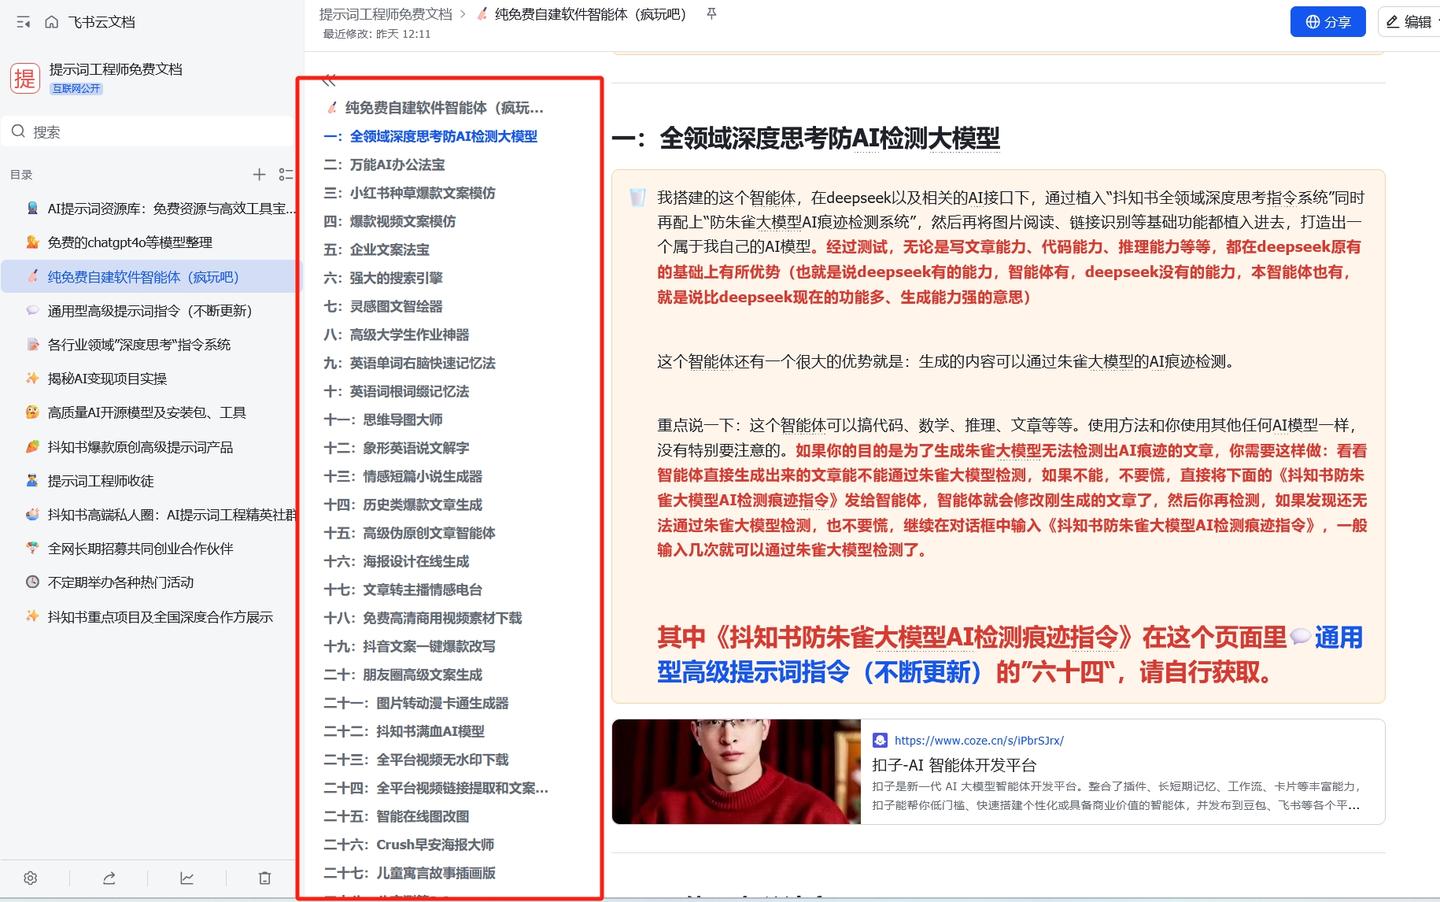Switch catalog layout with the list icon beside plus

click(x=286, y=174)
